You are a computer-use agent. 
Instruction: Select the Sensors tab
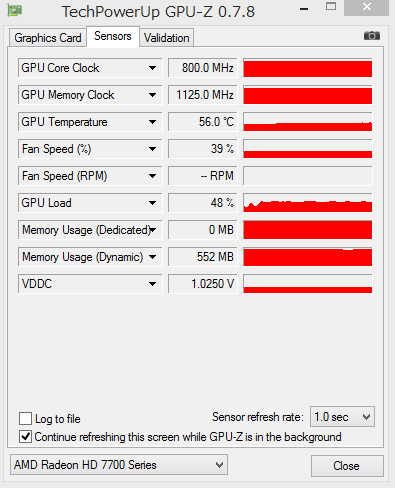tap(113, 36)
